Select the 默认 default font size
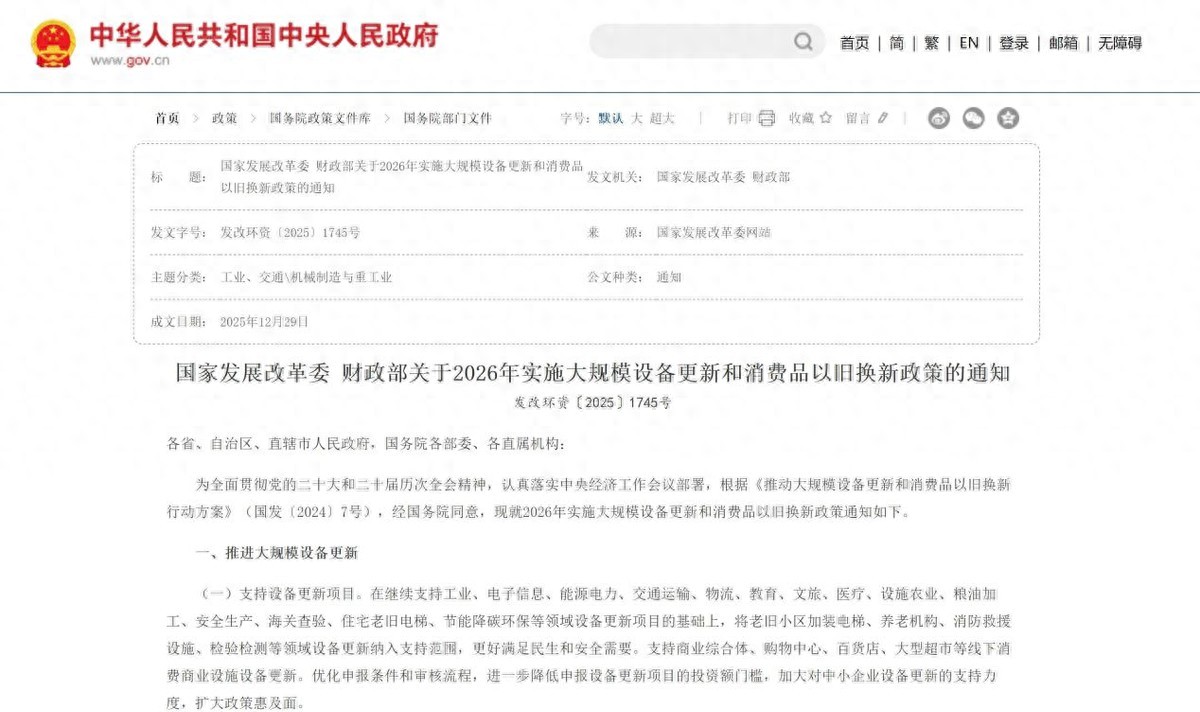 click(608, 117)
